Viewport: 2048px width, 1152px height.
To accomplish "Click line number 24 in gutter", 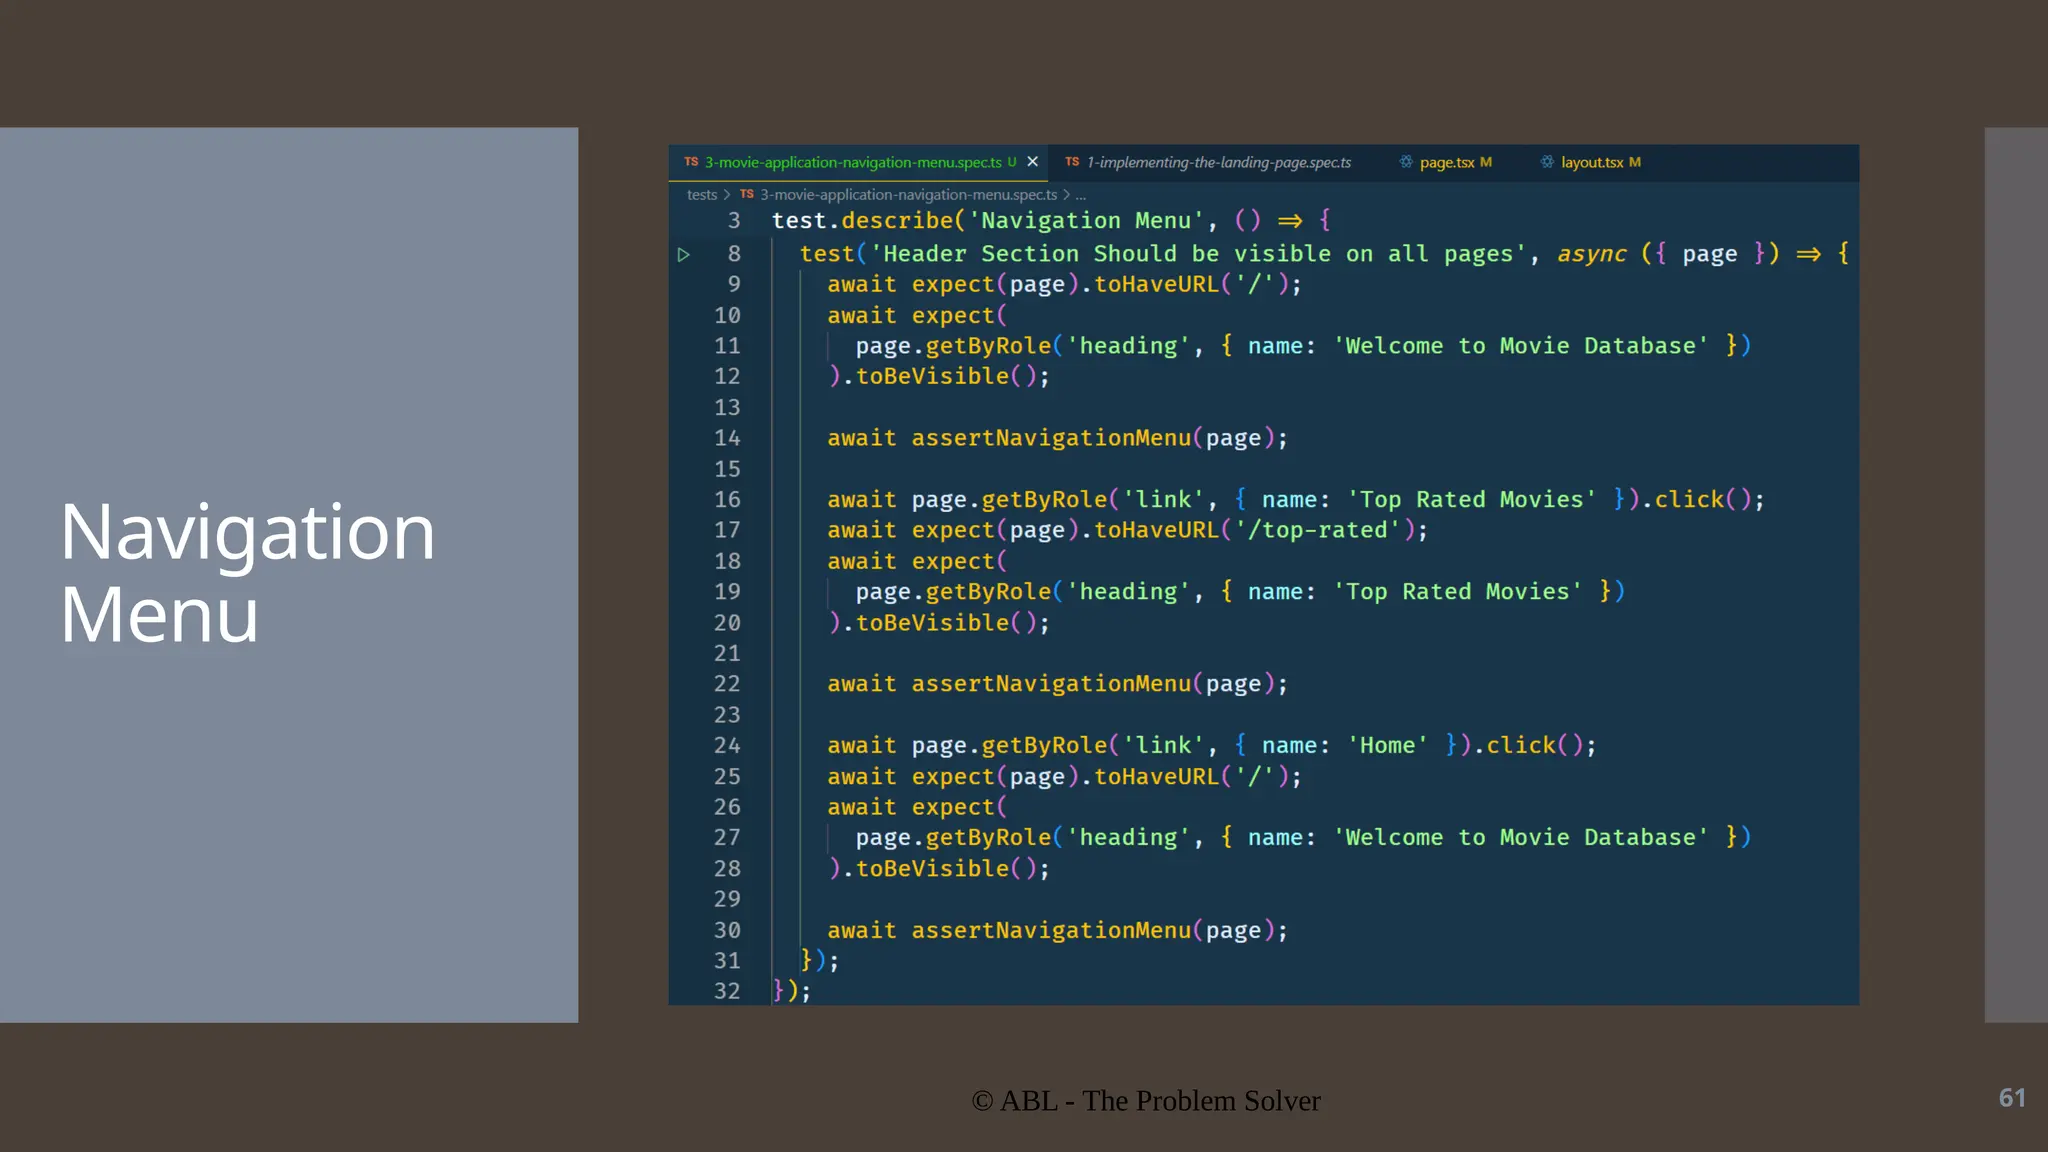I will 727,746.
